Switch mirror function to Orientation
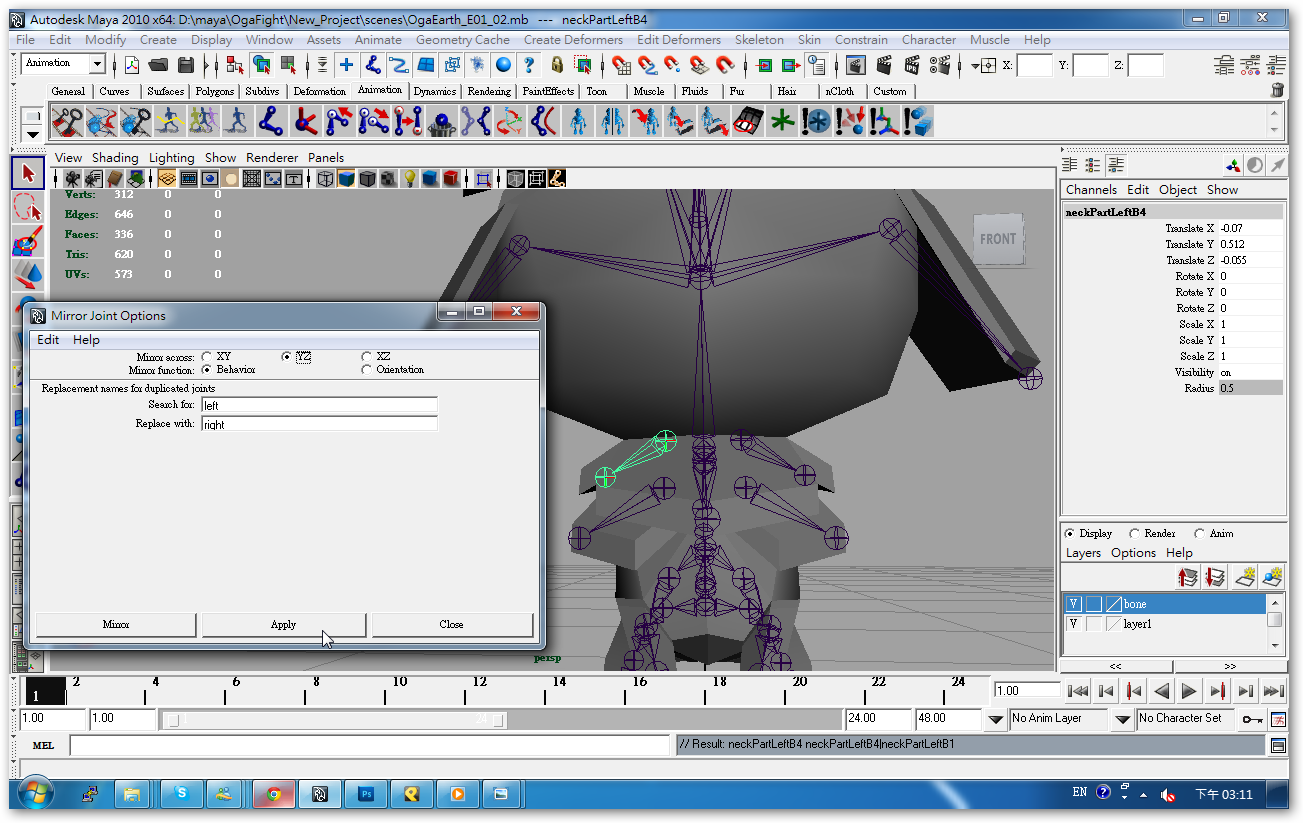 coord(367,368)
